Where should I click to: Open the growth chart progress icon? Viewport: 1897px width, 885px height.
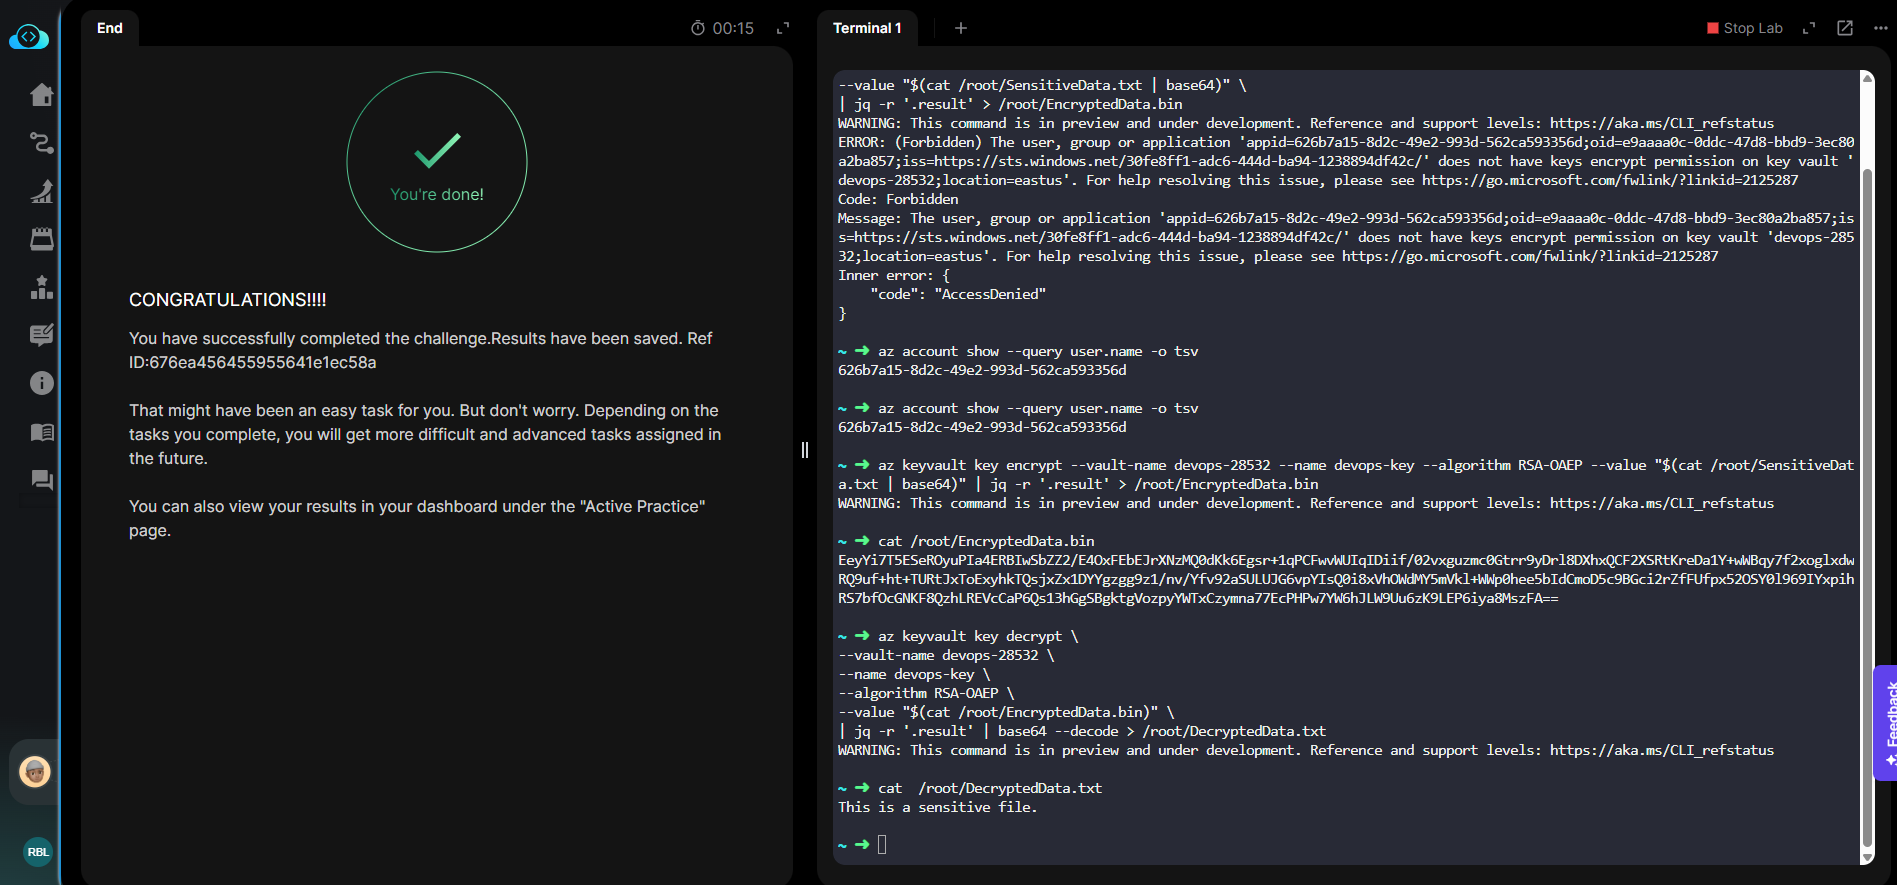click(x=41, y=191)
